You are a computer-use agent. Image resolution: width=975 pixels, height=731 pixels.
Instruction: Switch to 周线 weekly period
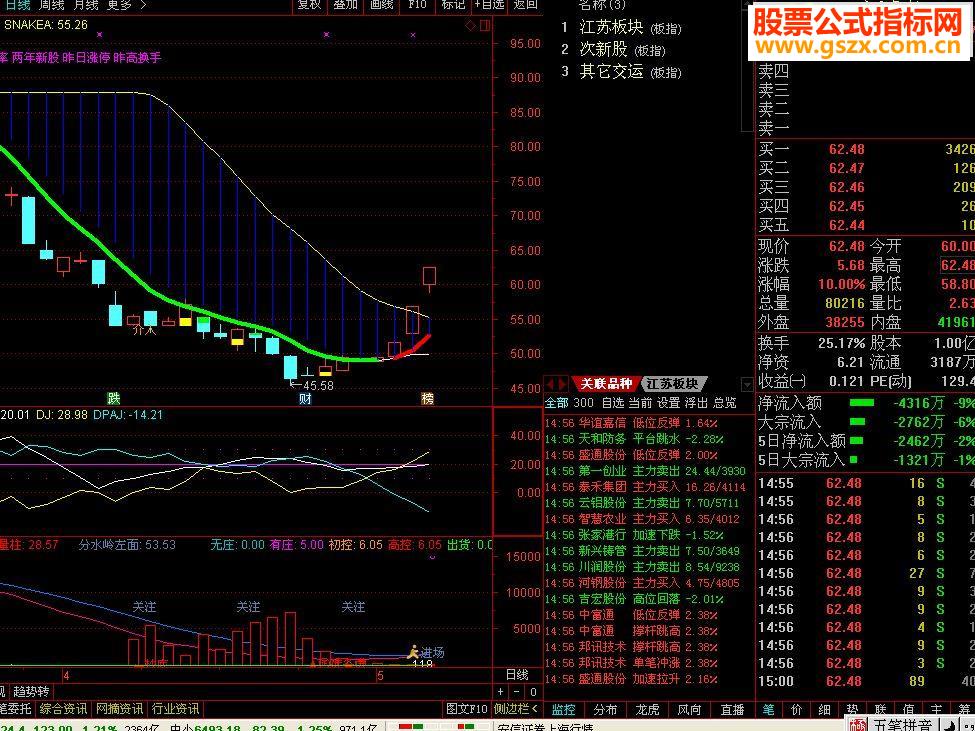pyautogui.click(x=51, y=5)
